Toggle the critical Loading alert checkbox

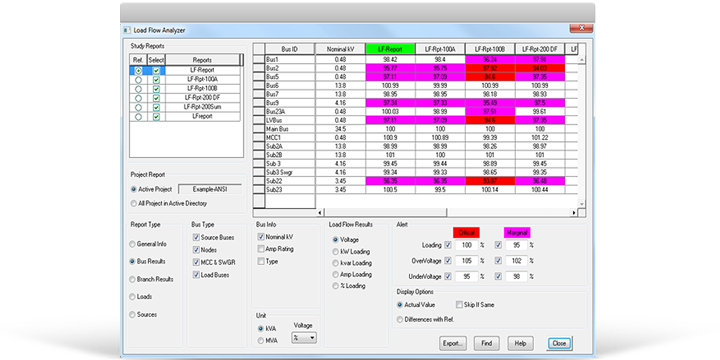point(448,245)
